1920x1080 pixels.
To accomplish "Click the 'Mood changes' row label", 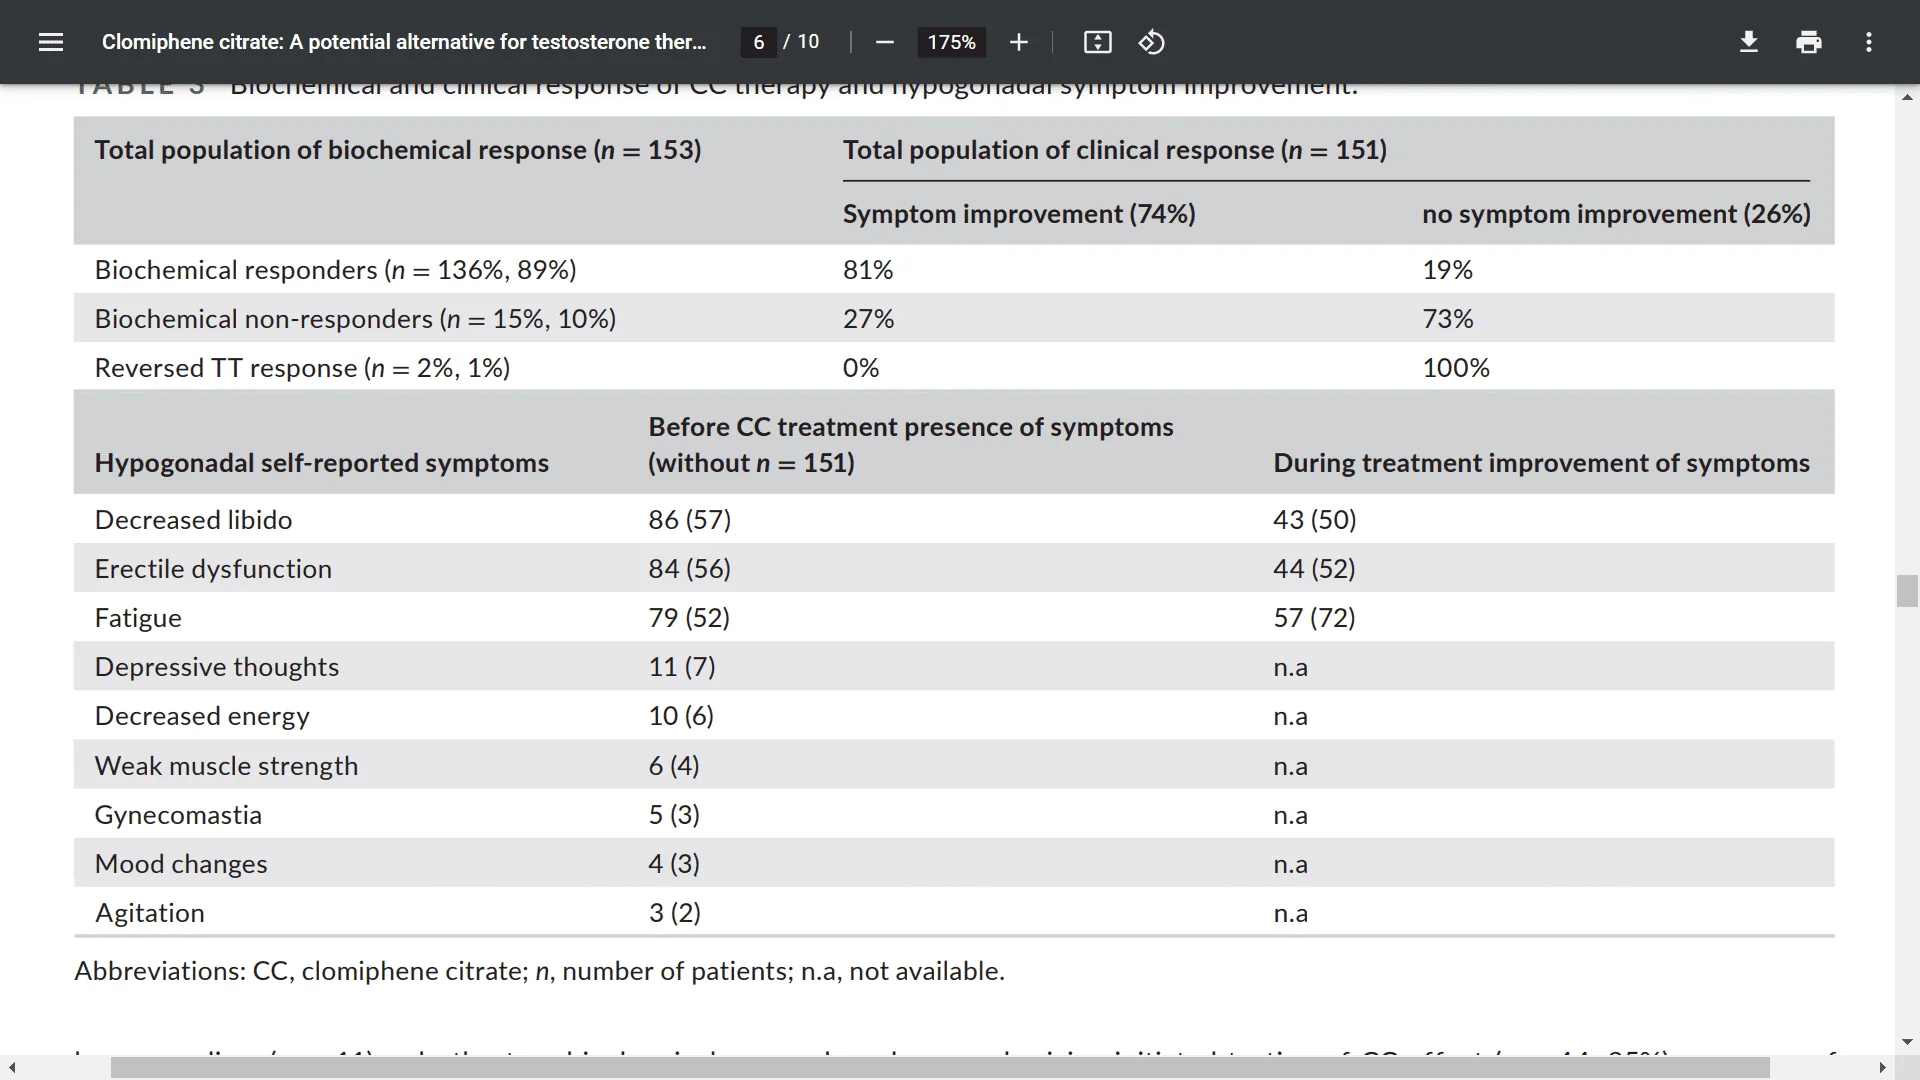I will pyautogui.click(x=181, y=864).
